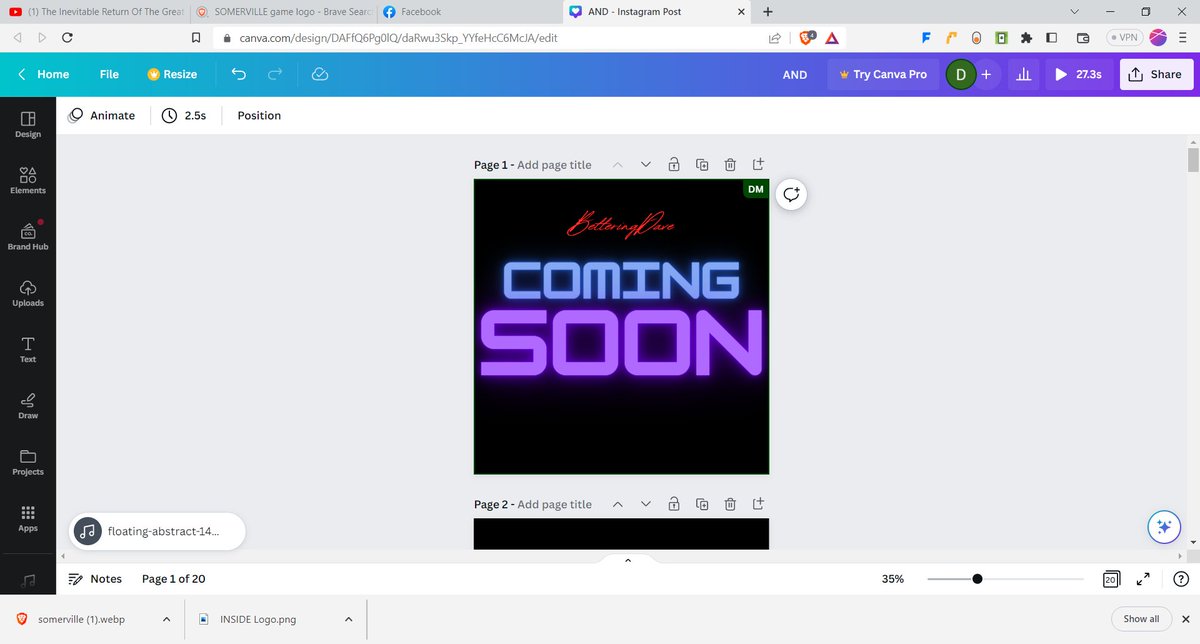The width and height of the screenshot is (1200, 644).
Task: Open the Resize menu
Action: coord(172,74)
